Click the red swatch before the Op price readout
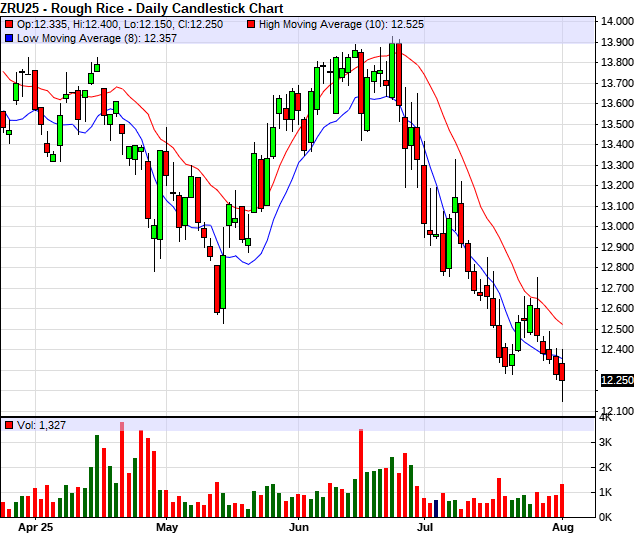The image size is (640, 536). [x=9, y=23]
